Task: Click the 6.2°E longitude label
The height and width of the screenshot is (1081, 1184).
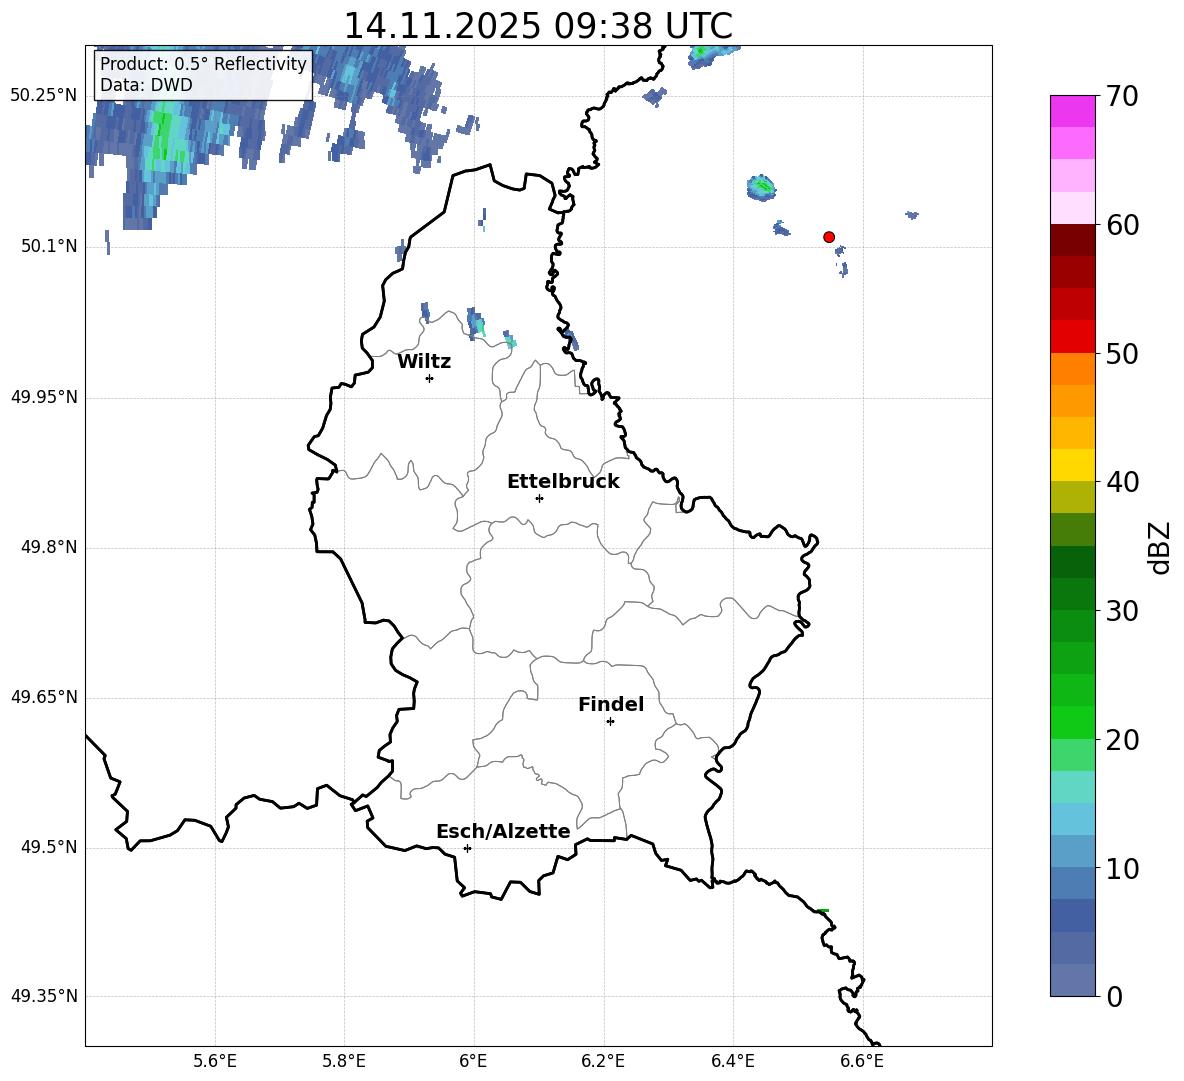Action: click(603, 1061)
